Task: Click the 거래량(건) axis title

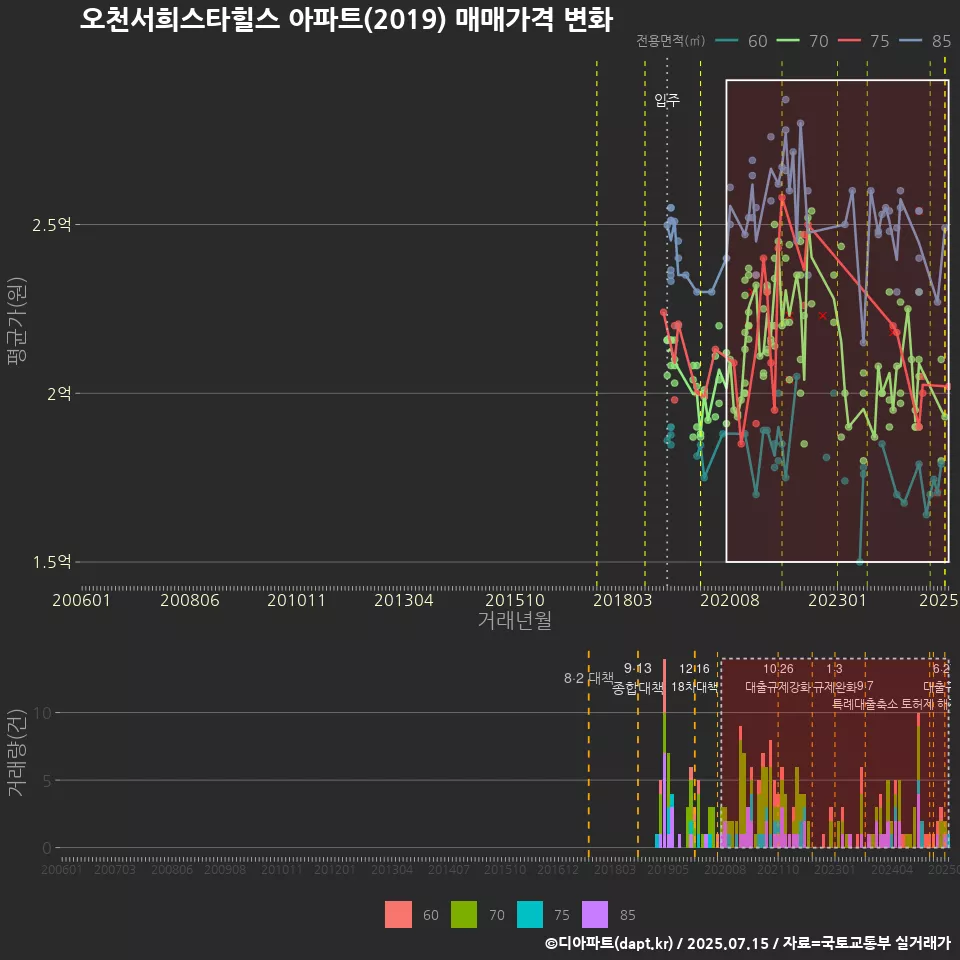Action: (17, 752)
